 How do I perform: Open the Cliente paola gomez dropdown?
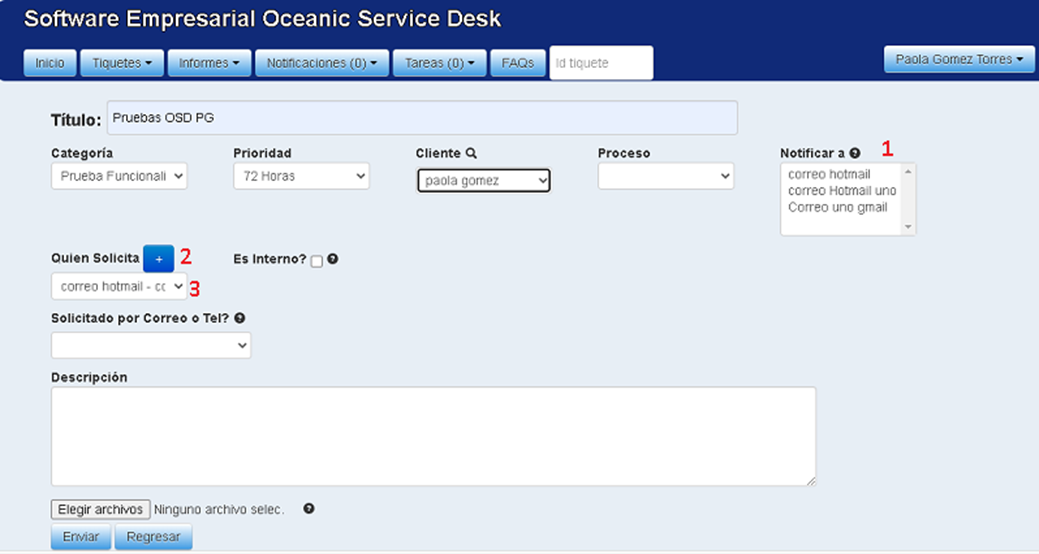coord(483,181)
